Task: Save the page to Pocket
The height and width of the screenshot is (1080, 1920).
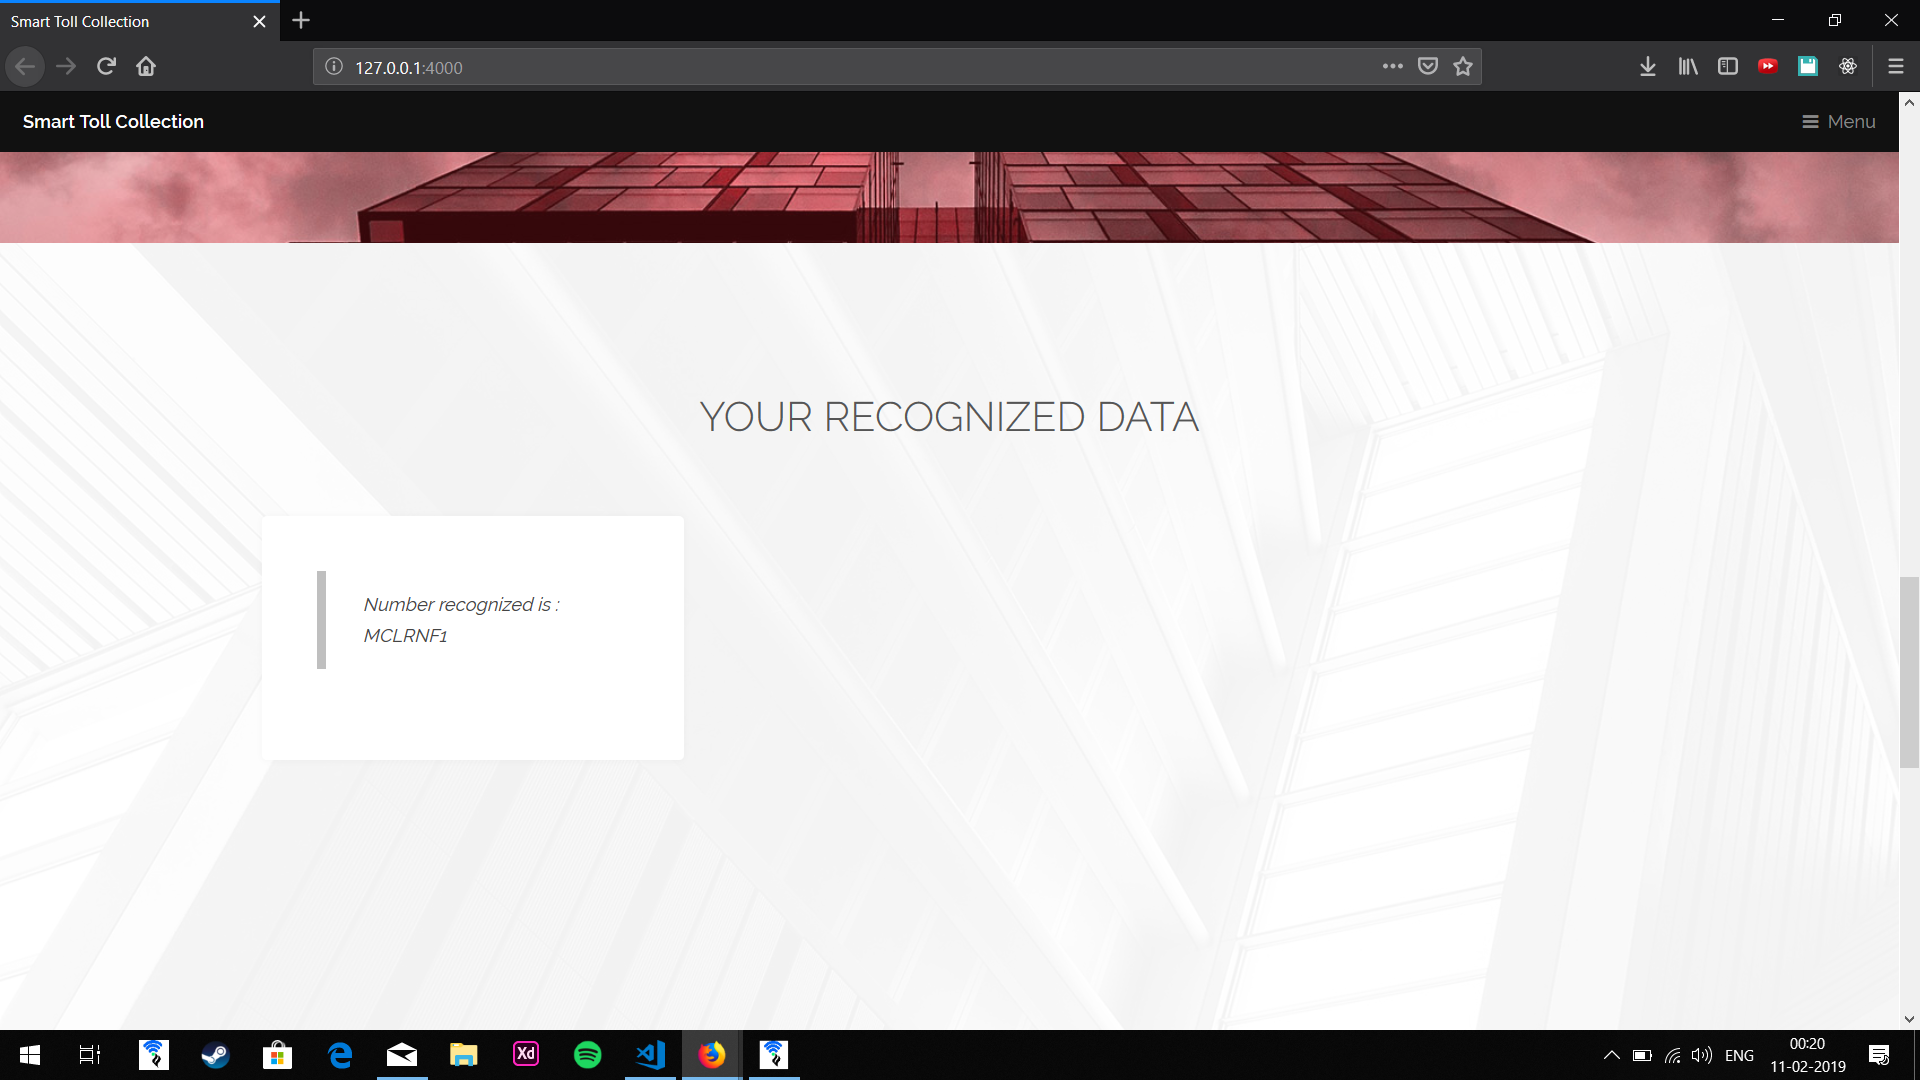Action: pyautogui.click(x=1428, y=66)
